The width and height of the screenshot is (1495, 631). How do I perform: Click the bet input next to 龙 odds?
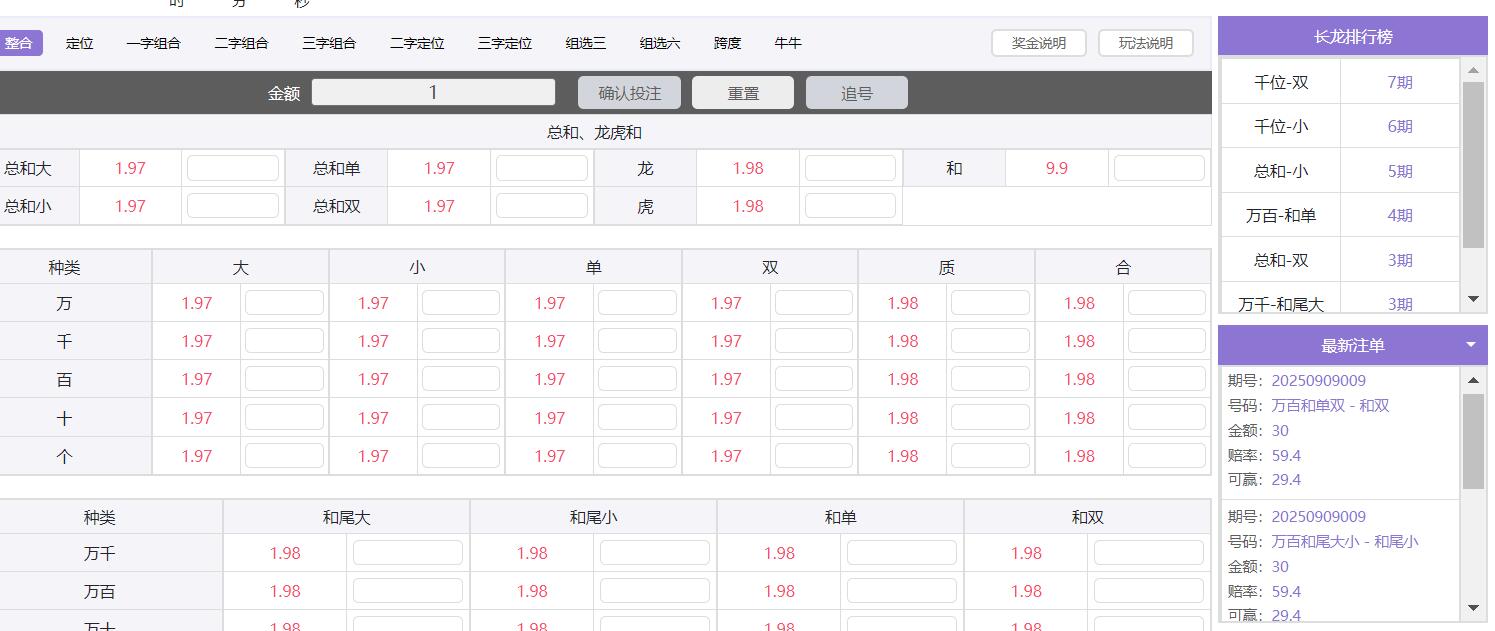point(850,168)
